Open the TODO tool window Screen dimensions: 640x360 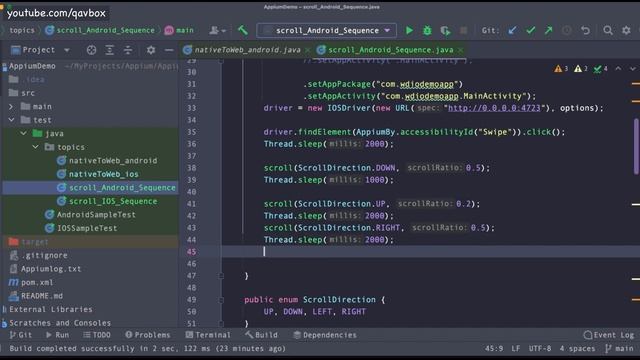97,335
